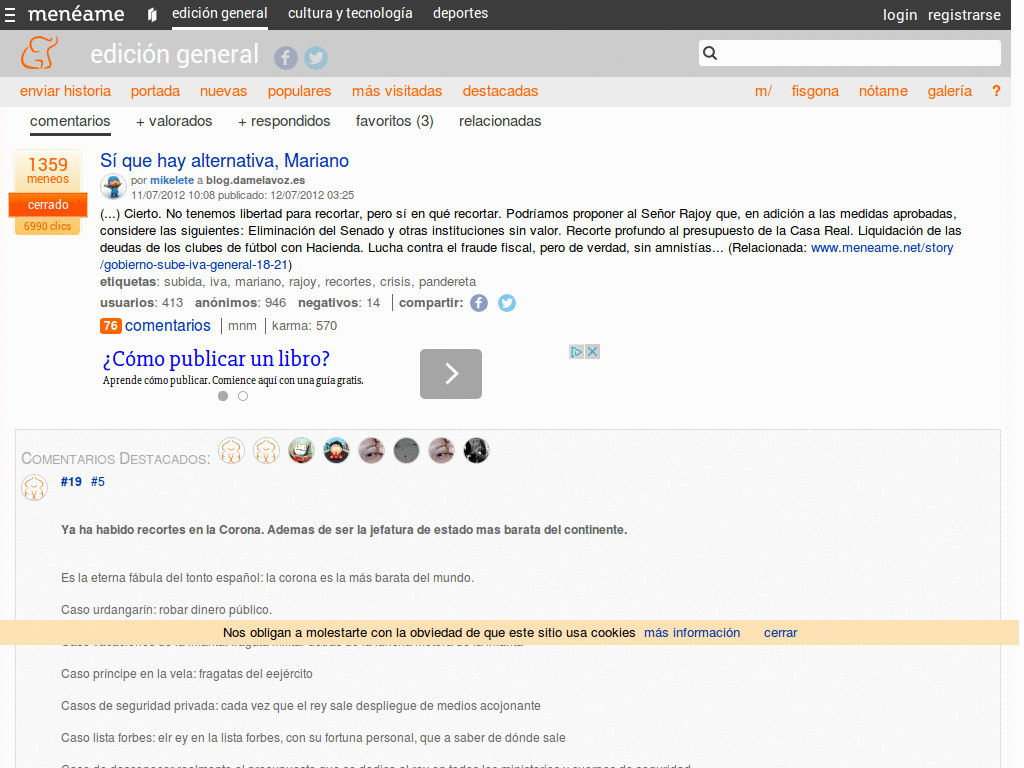1024x768 pixels.
Task: Open the hamburger menu
Action: [x=12, y=14]
